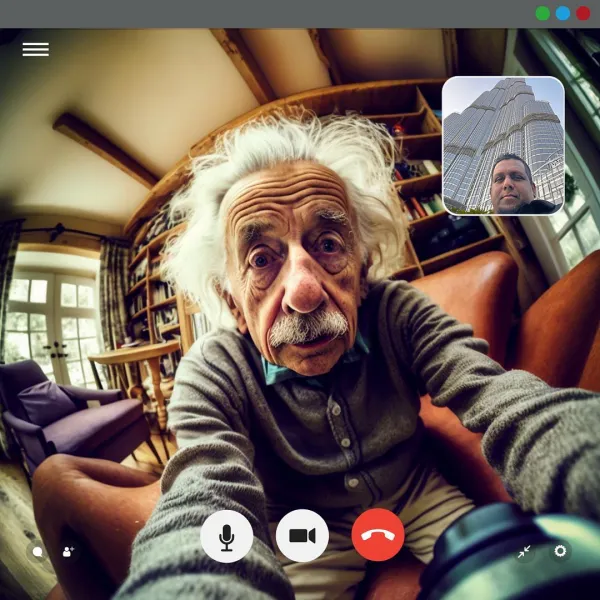
Task: Open call settings gear icon
Action: (x=560, y=551)
